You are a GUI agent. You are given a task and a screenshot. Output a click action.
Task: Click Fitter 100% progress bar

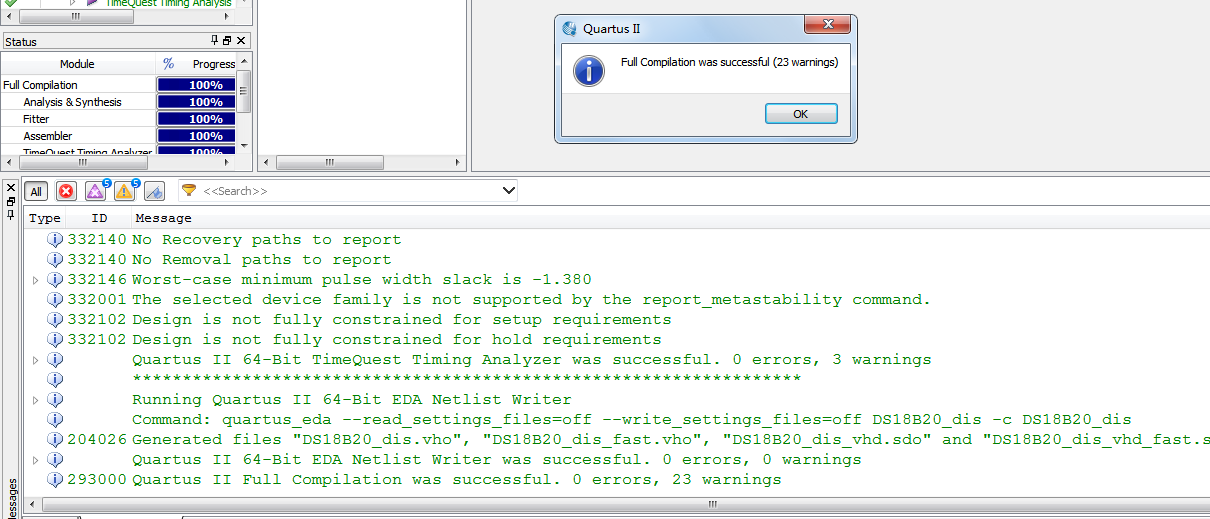pos(196,119)
